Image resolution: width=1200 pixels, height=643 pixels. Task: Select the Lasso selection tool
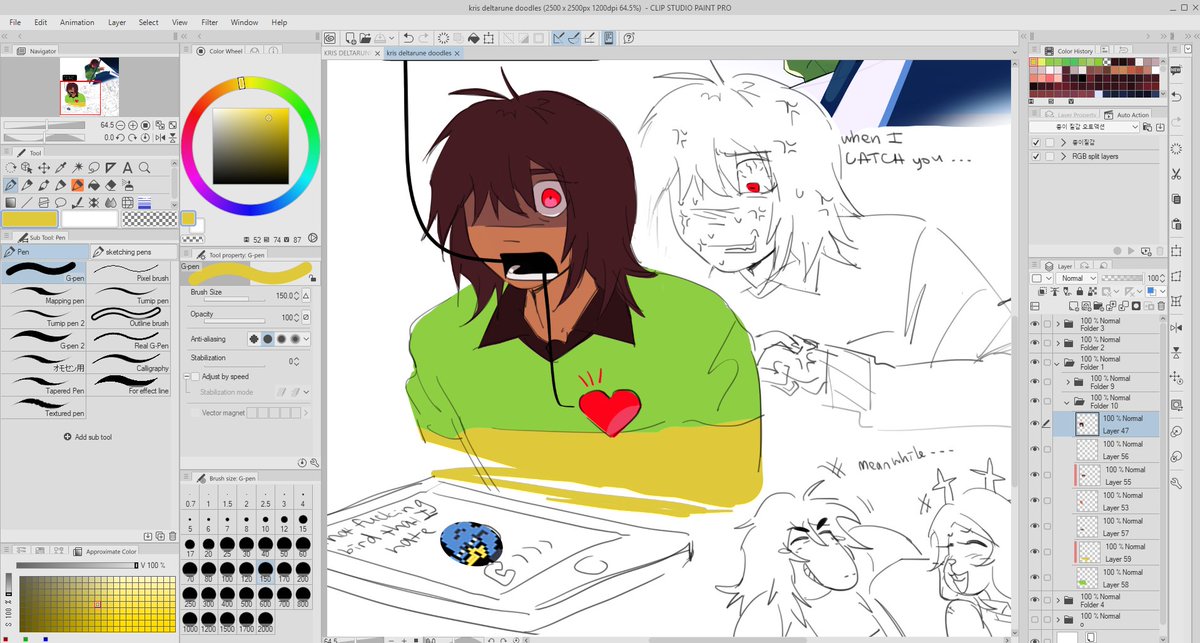(x=94, y=168)
